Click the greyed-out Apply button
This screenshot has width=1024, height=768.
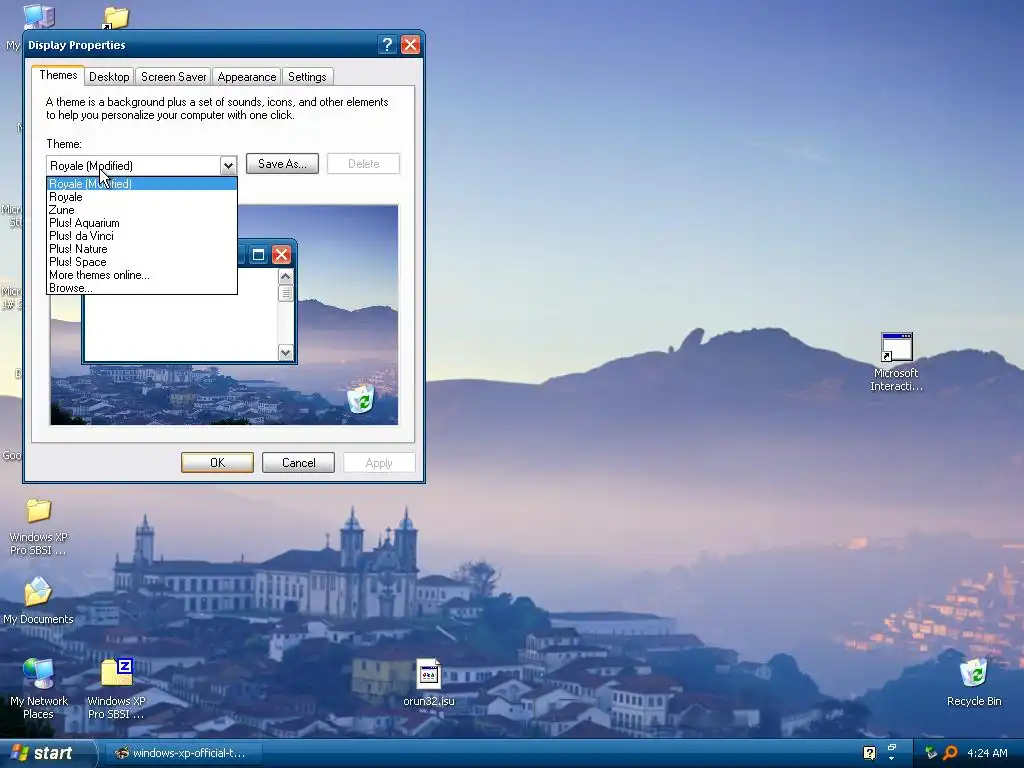pyautogui.click(x=379, y=463)
